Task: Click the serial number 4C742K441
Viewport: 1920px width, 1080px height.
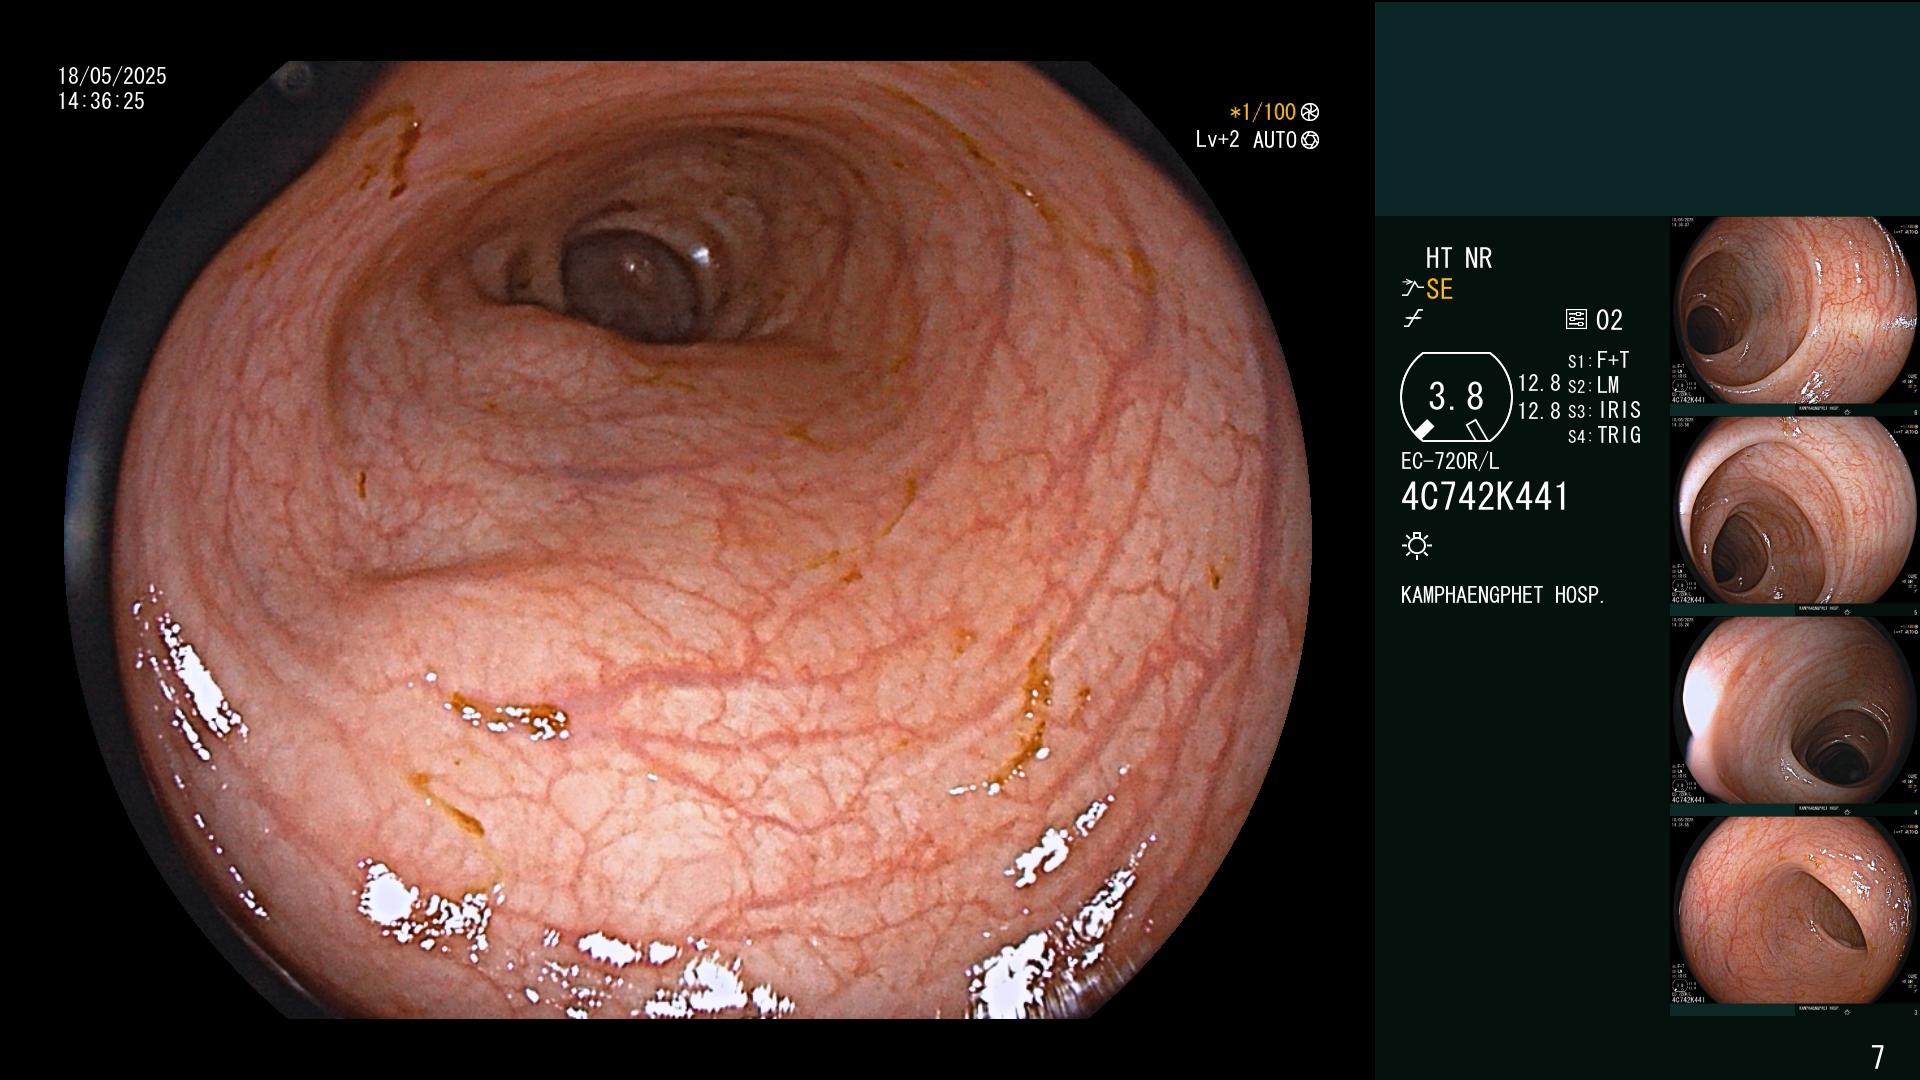Action: [1485, 497]
